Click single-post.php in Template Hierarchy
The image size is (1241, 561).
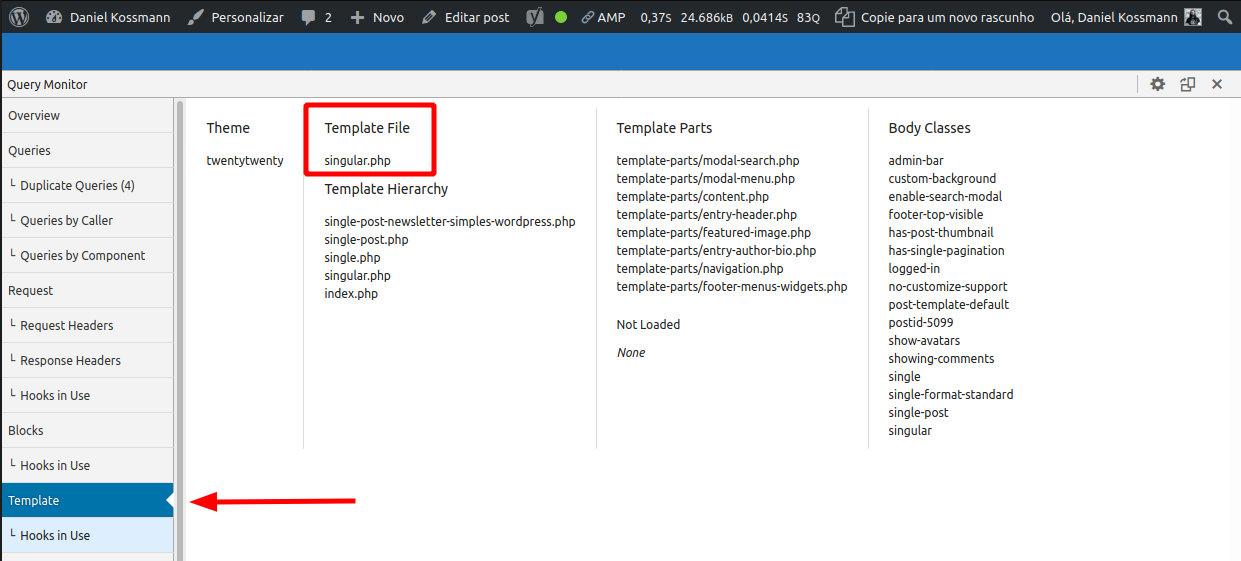366,240
